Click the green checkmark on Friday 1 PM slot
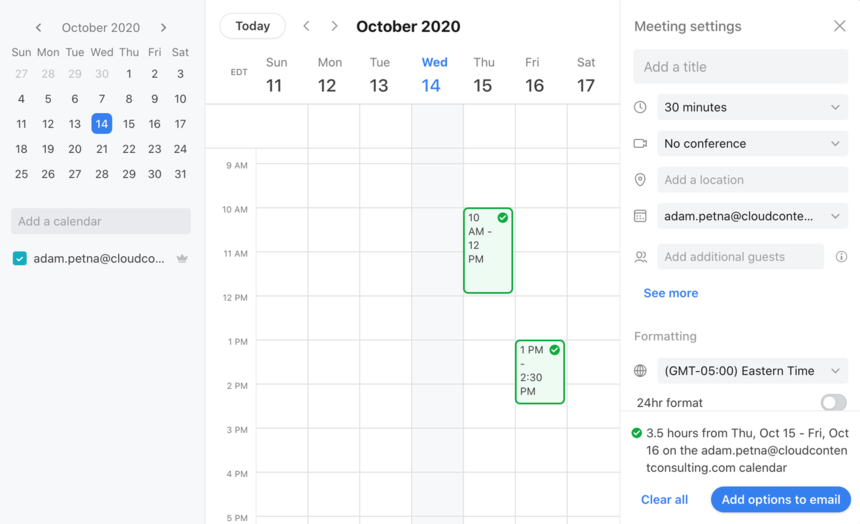This screenshot has height=524, width=860. (555, 350)
